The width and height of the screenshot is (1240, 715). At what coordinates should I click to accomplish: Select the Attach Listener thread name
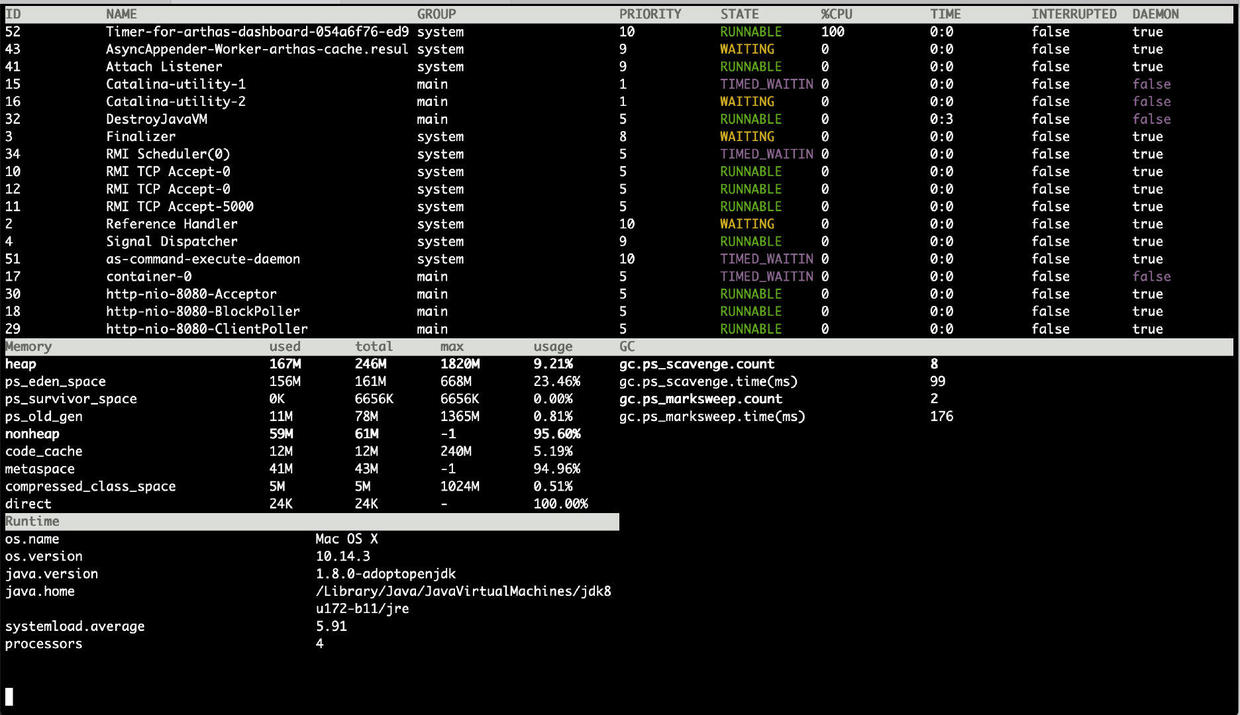pyautogui.click(x=164, y=67)
